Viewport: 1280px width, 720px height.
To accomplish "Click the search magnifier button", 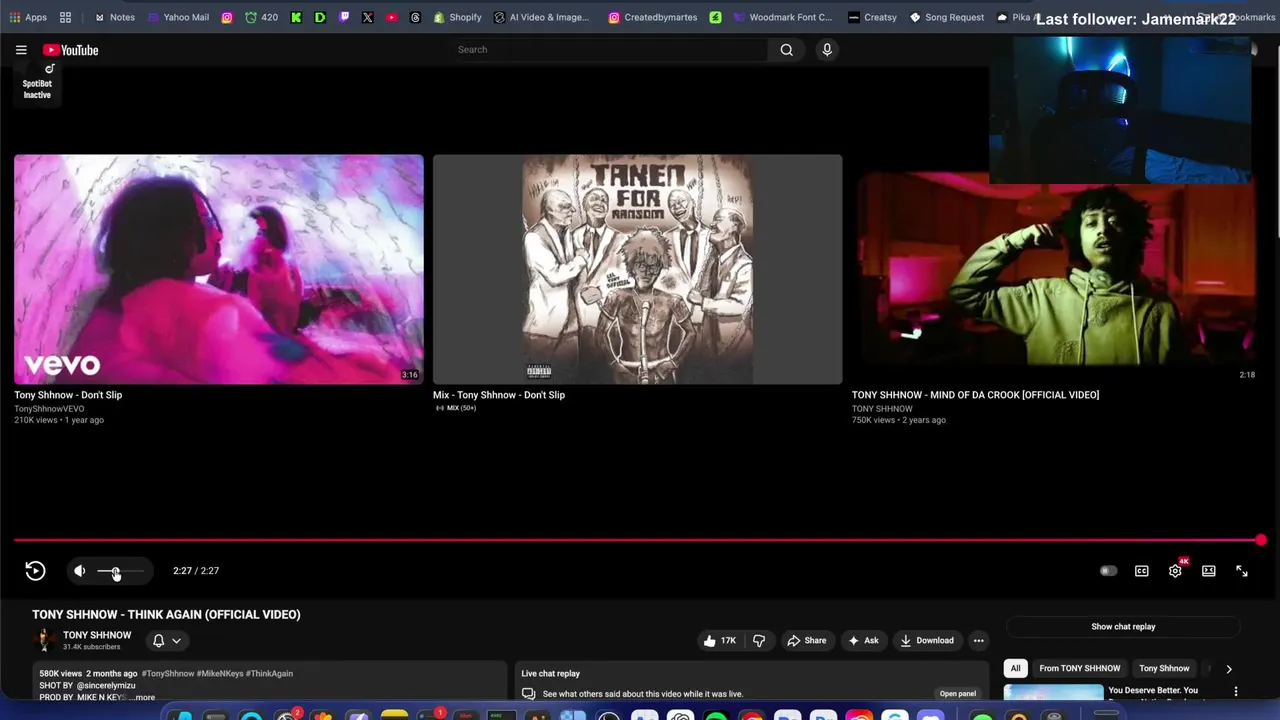I will tap(787, 50).
